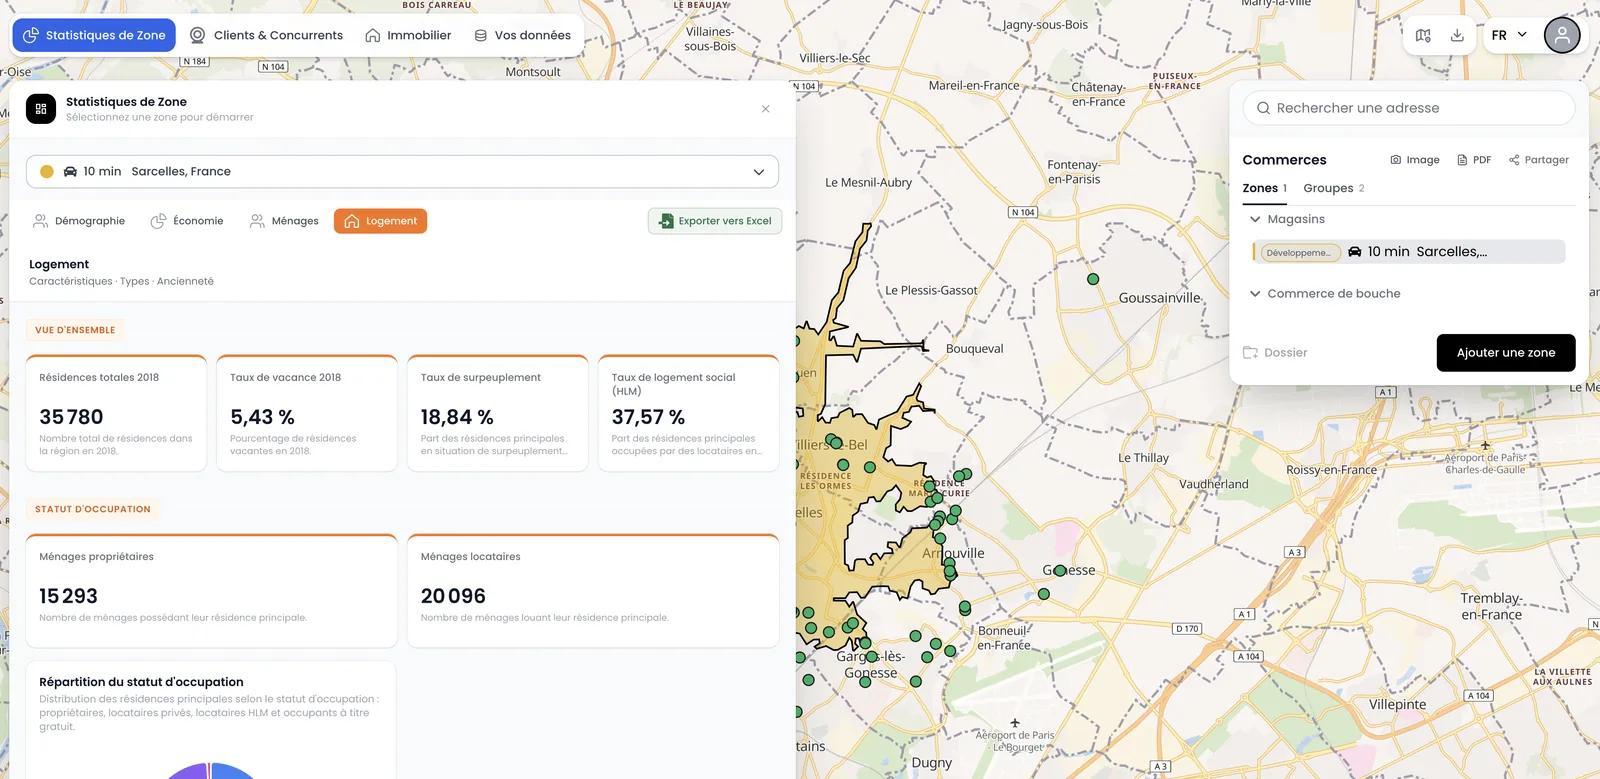This screenshot has width=1600, height=779.
Task: Click Exporter vers Excel button
Action: coord(715,221)
